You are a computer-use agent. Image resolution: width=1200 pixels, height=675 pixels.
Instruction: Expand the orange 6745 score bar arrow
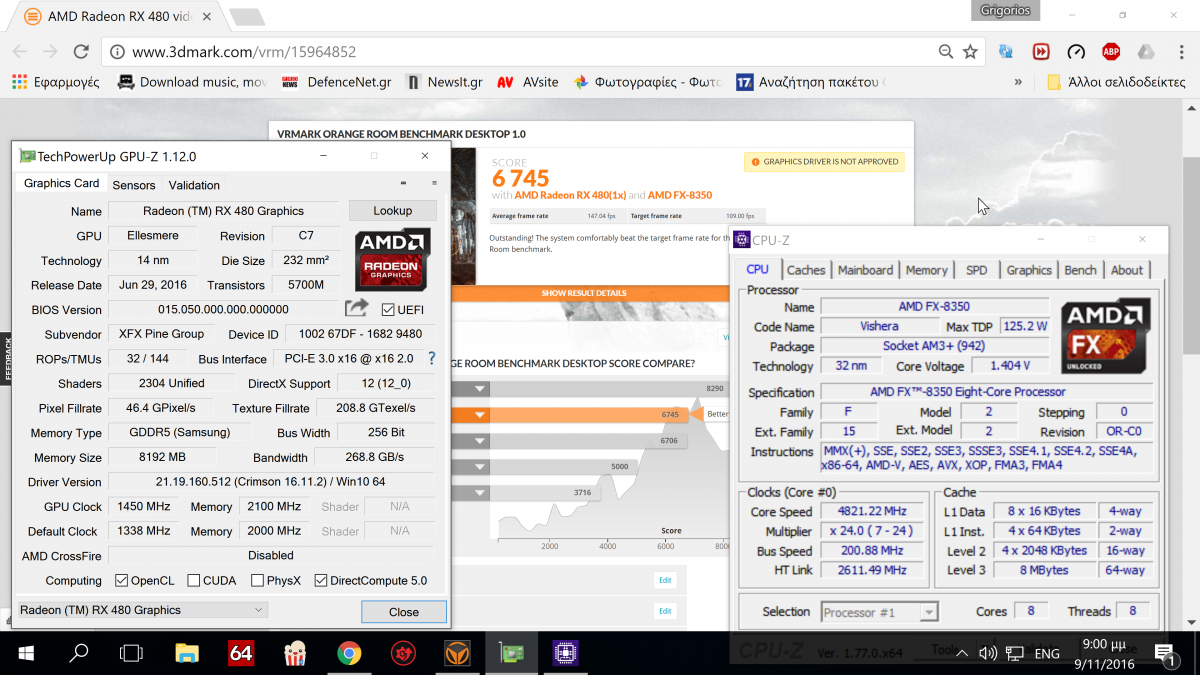(x=481, y=414)
